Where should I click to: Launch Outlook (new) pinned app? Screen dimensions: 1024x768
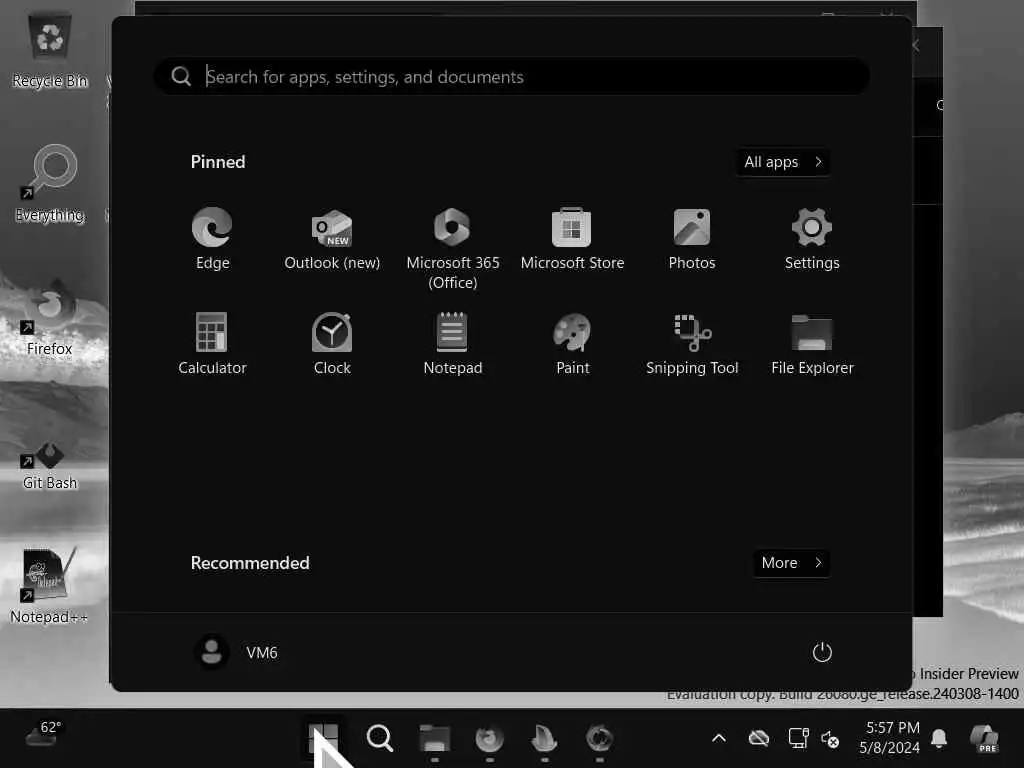(332, 238)
